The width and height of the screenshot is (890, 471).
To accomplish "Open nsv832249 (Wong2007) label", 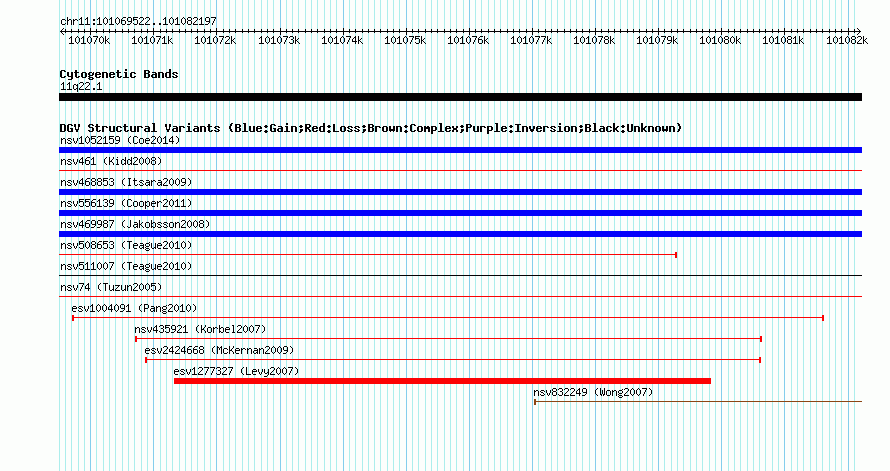I will point(593,392).
